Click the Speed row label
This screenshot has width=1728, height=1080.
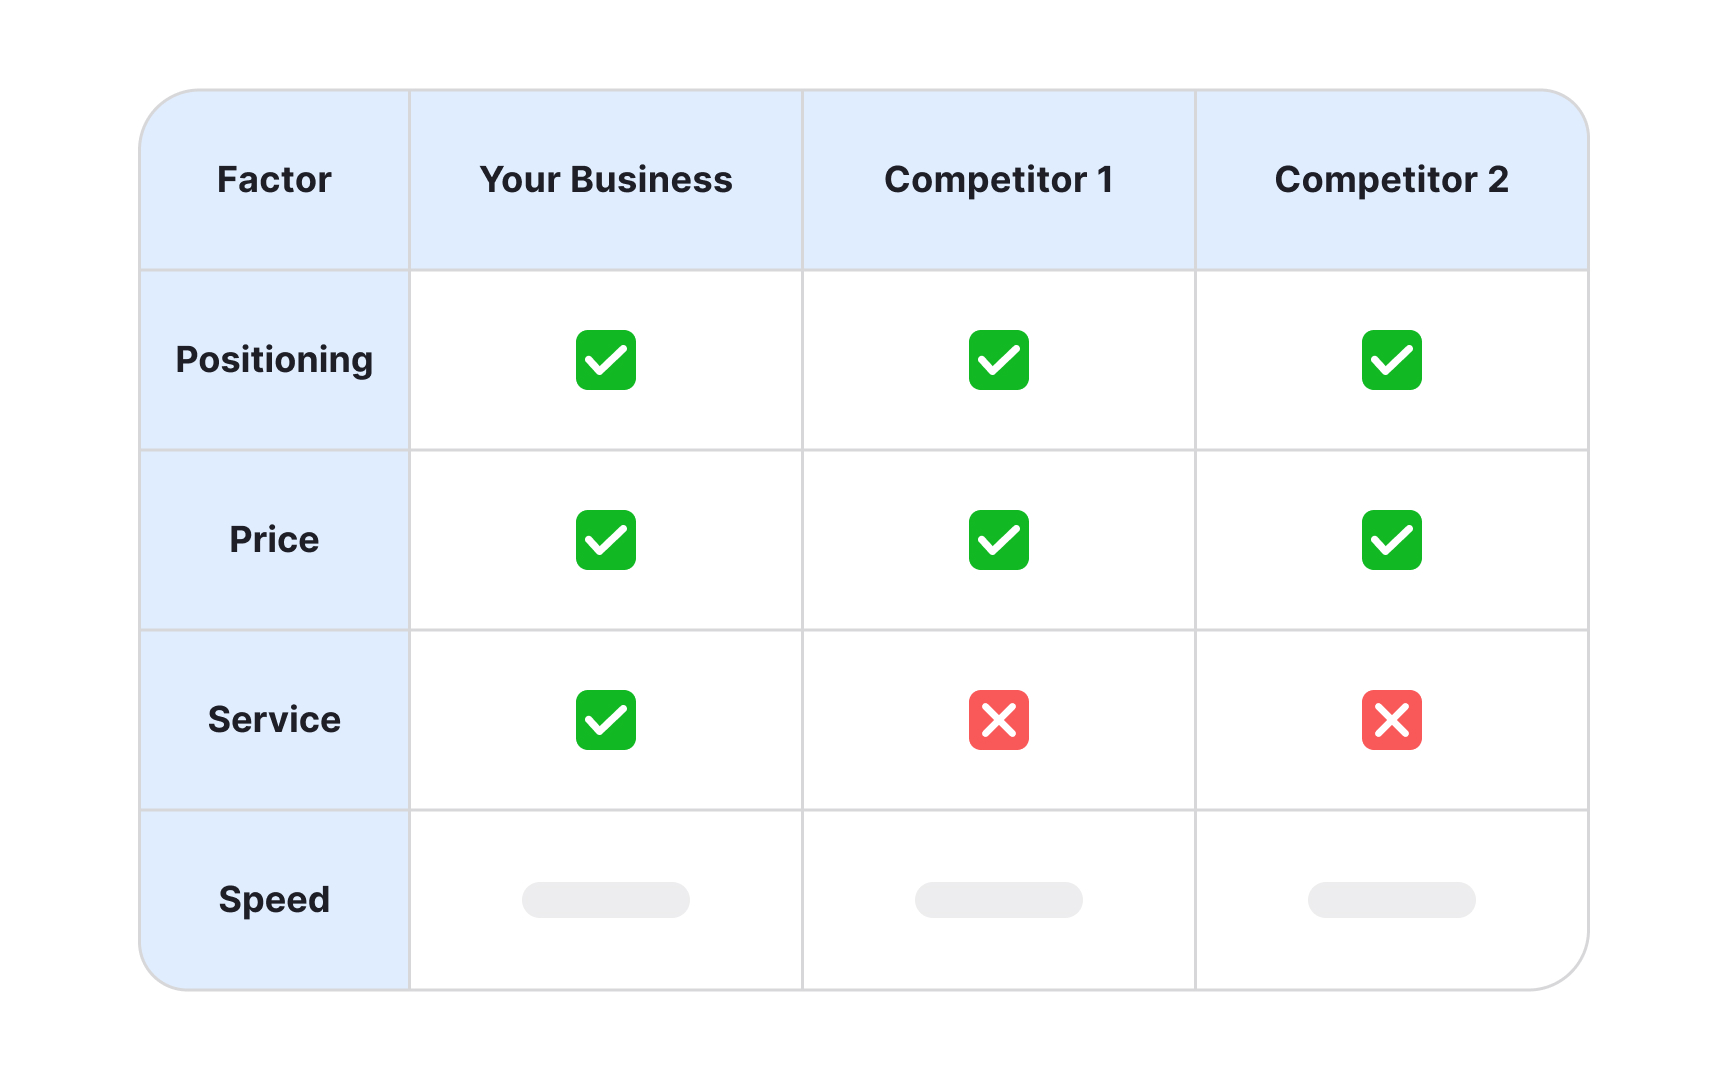[274, 900]
